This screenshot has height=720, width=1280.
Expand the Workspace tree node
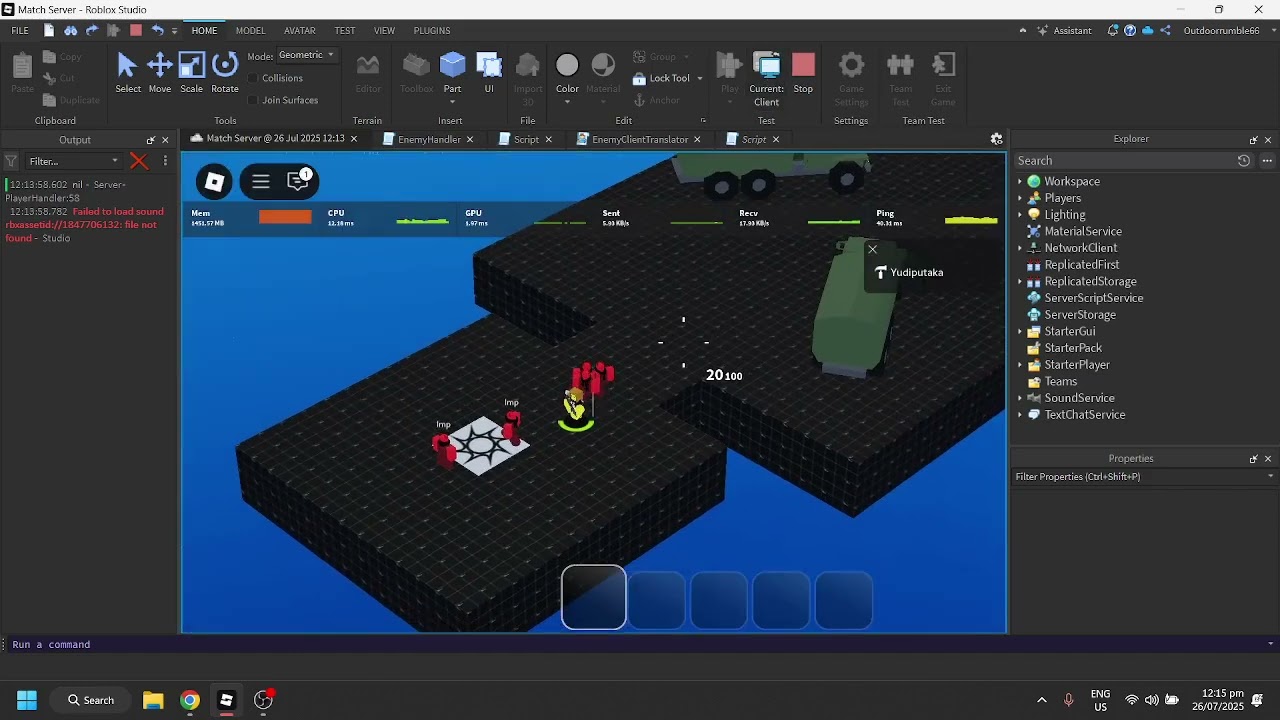tap(1020, 182)
